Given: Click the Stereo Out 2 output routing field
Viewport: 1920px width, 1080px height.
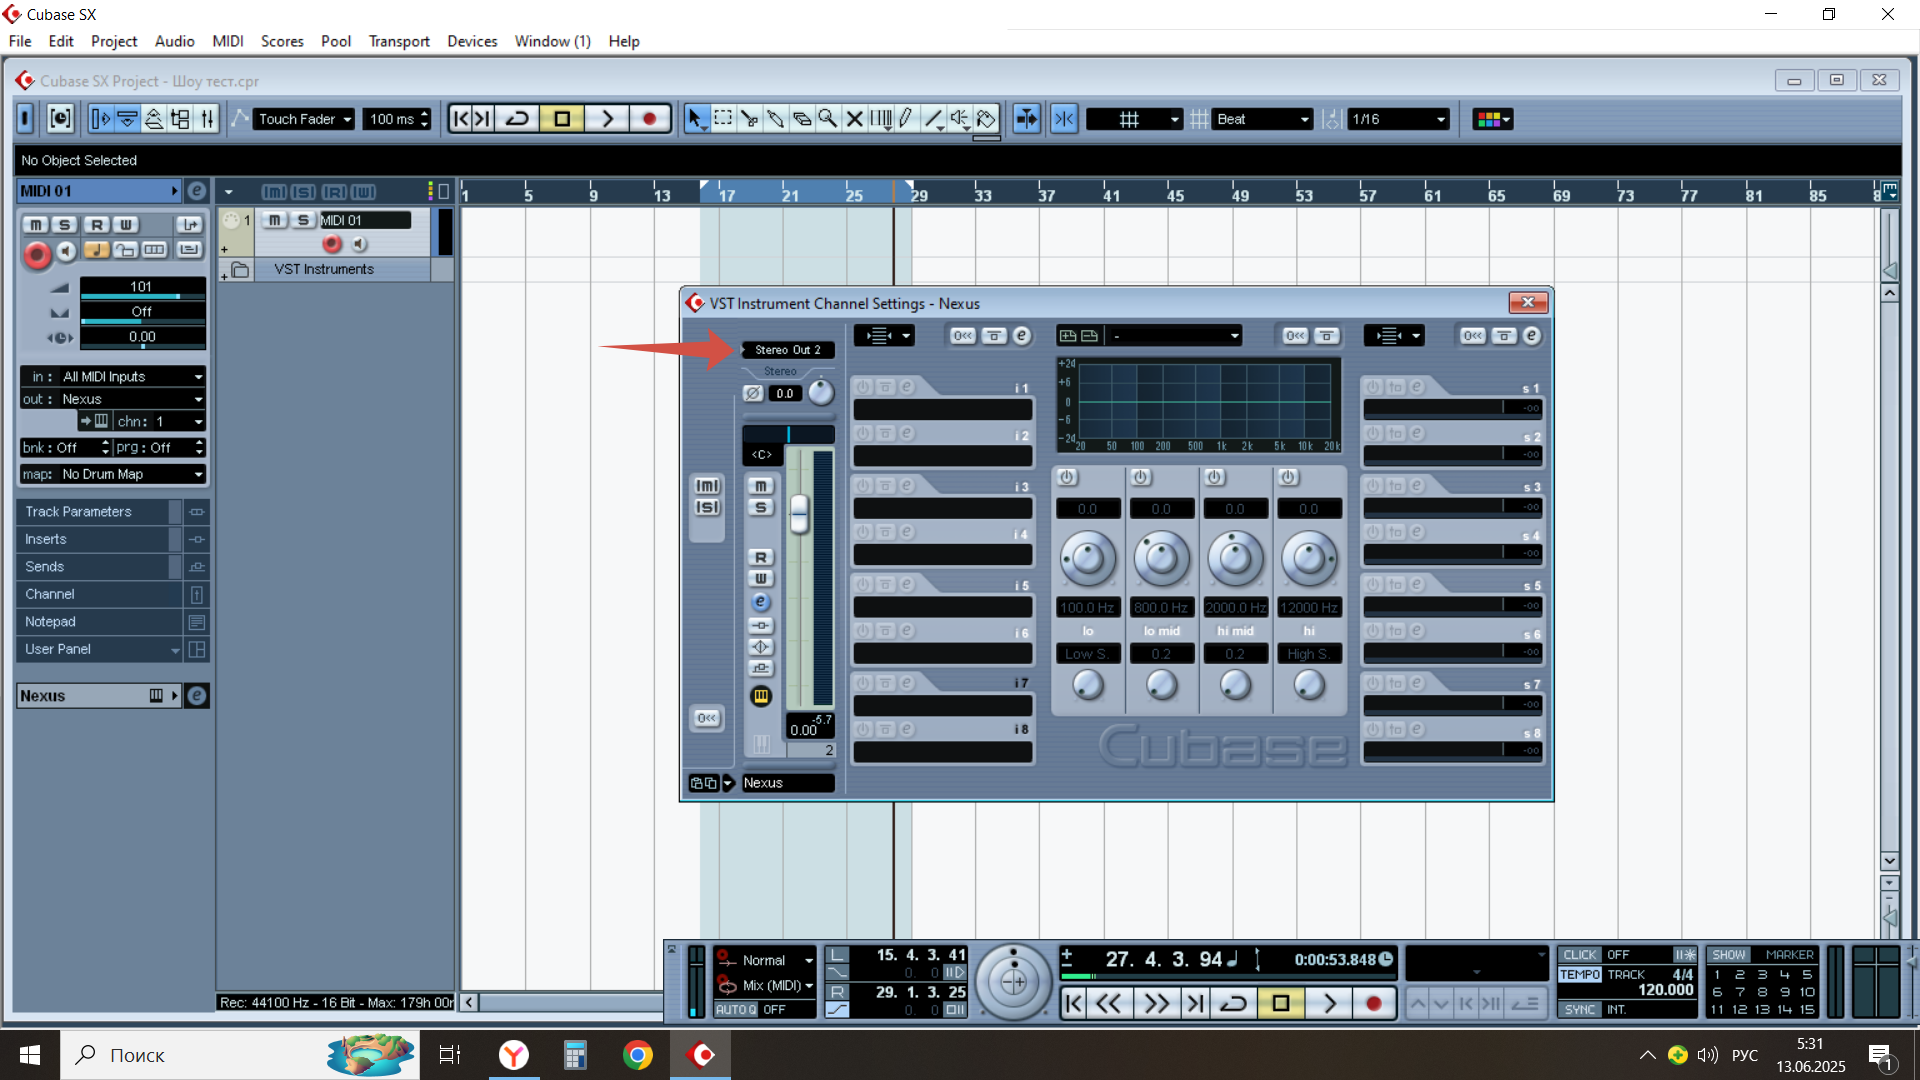Looking at the screenshot, I should click(x=788, y=350).
